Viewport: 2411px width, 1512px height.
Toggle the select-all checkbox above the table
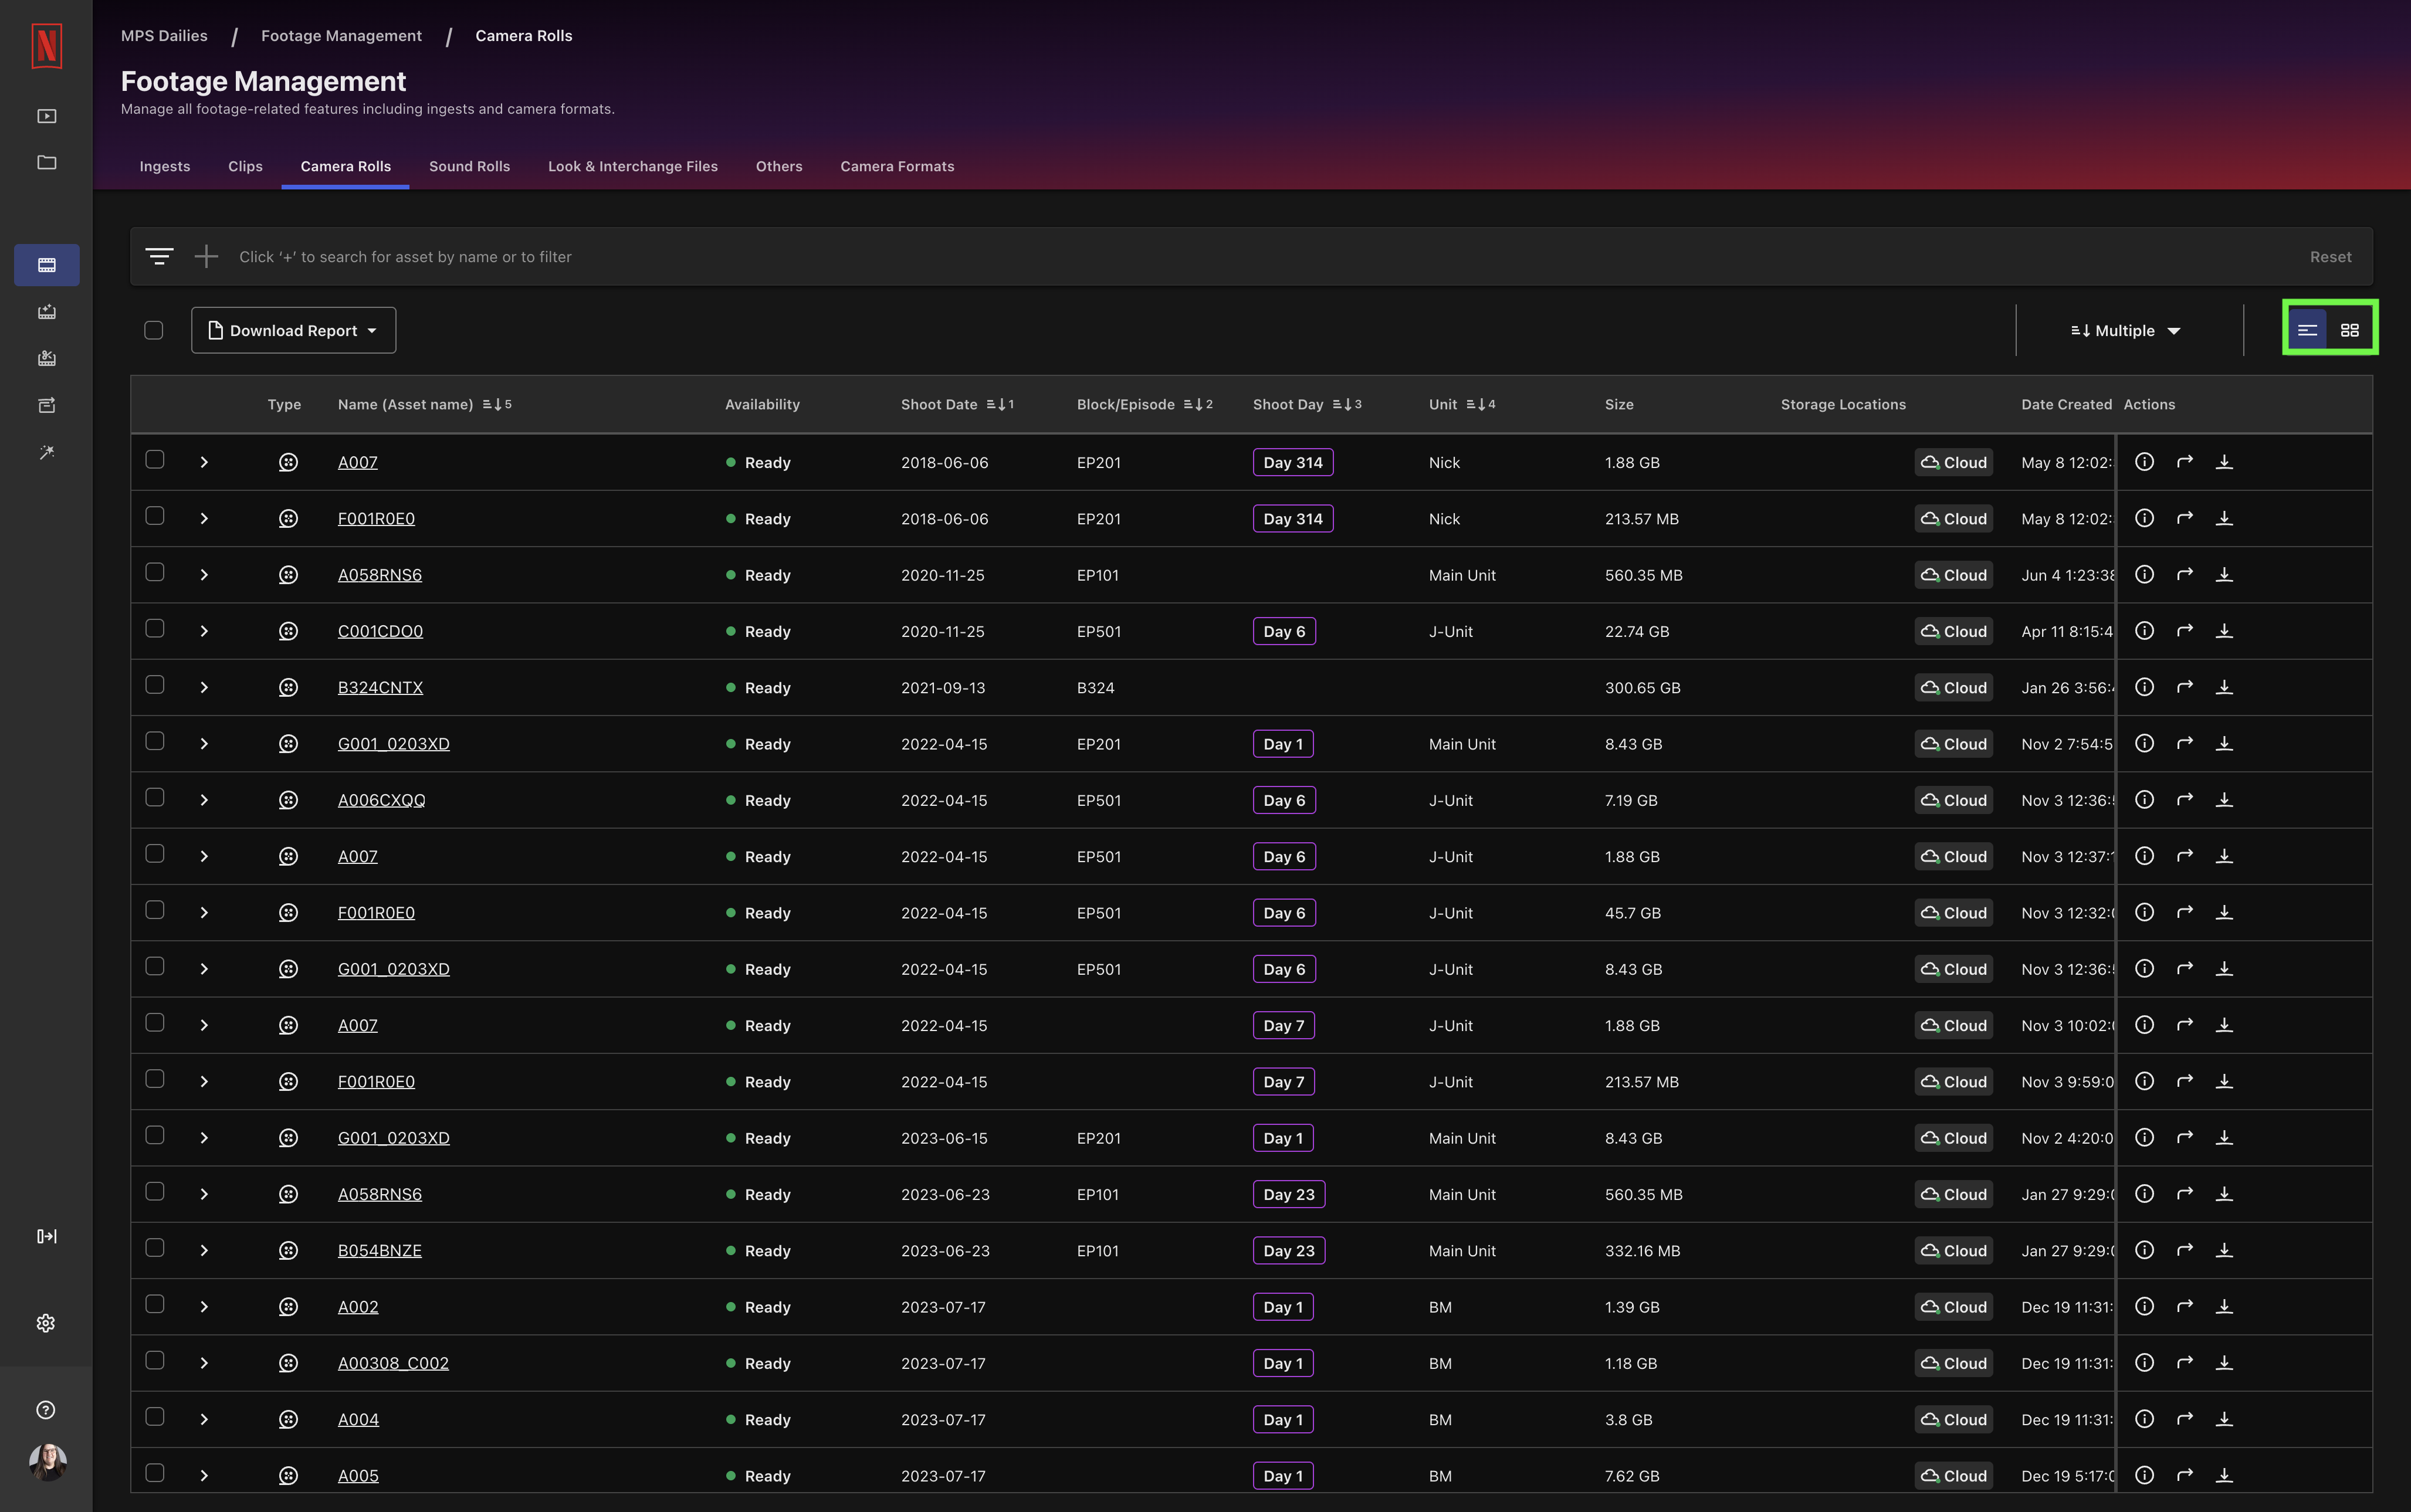pyautogui.click(x=154, y=329)
